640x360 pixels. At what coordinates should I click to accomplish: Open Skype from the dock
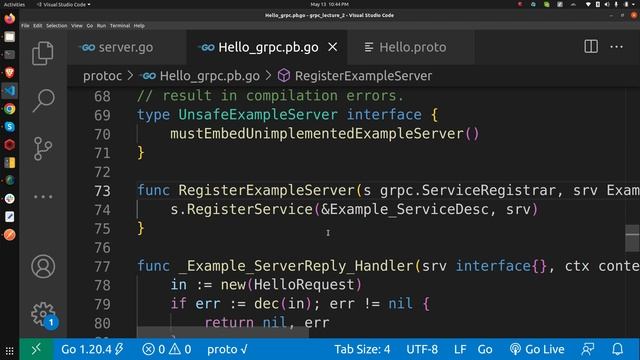[x=10, y=127]
